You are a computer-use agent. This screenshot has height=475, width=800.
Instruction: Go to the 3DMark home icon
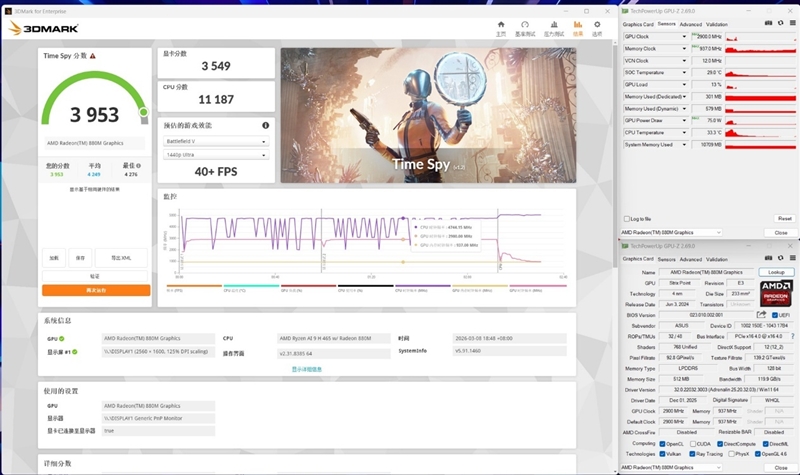click(501, 24)
